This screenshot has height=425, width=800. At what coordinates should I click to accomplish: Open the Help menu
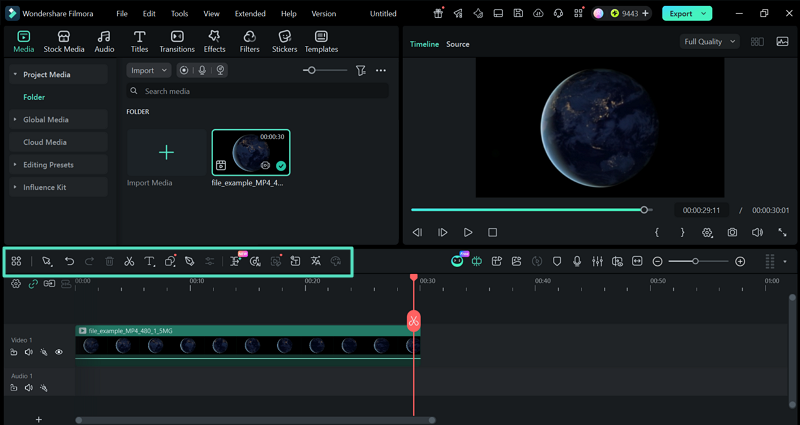pyautogui.click(x=288, y=14)
